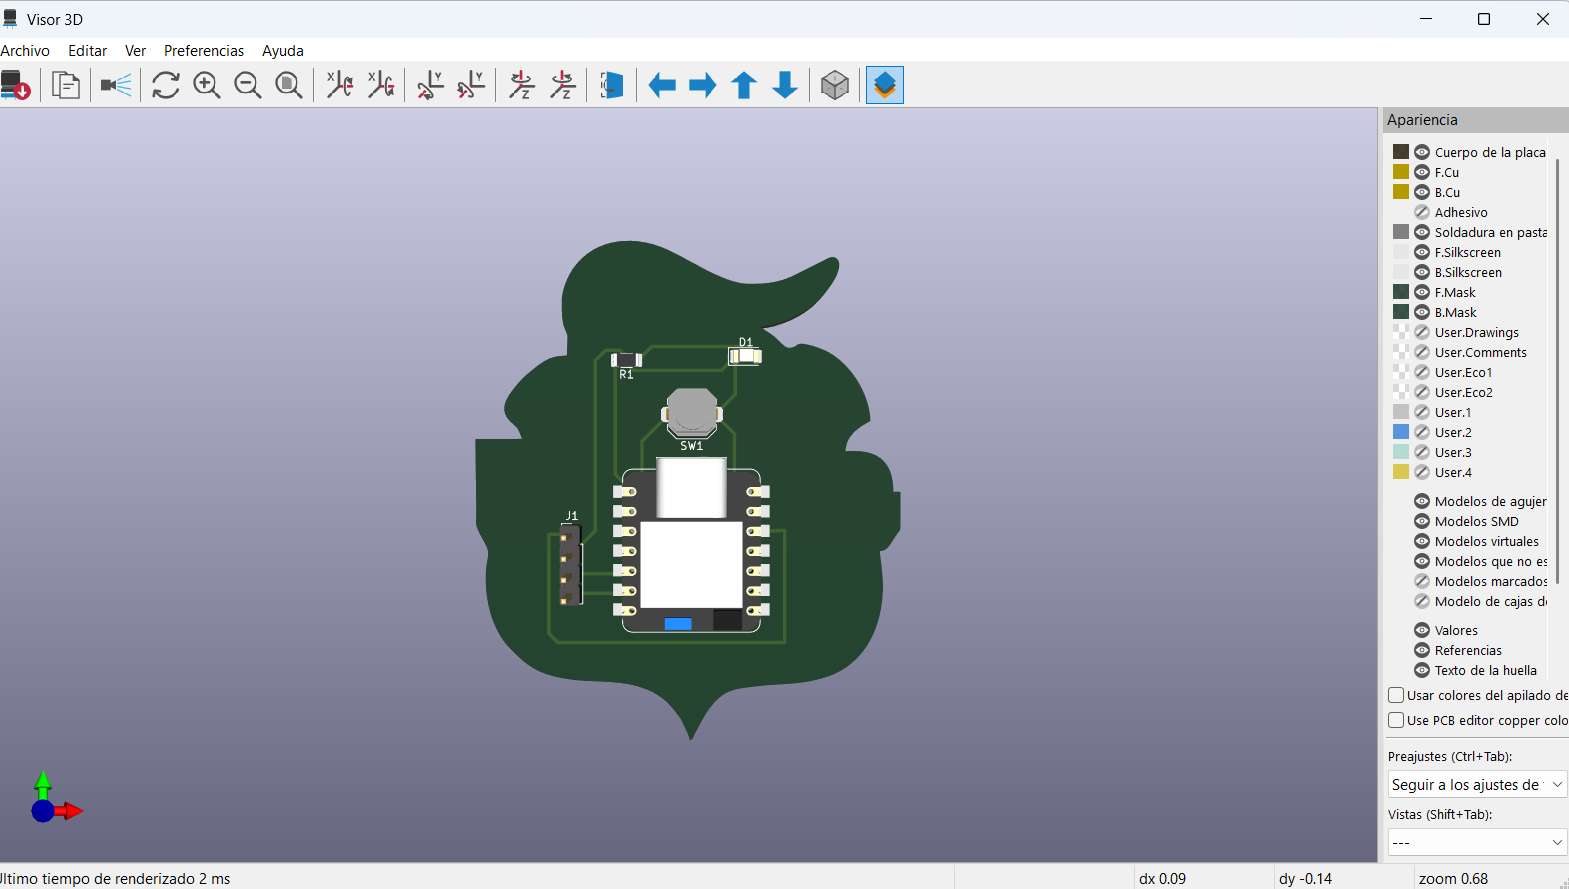The height and width of the screenshot is (889, 1569).
Task: Hide the F.Mask layer
Action: tap(1422, 292)
